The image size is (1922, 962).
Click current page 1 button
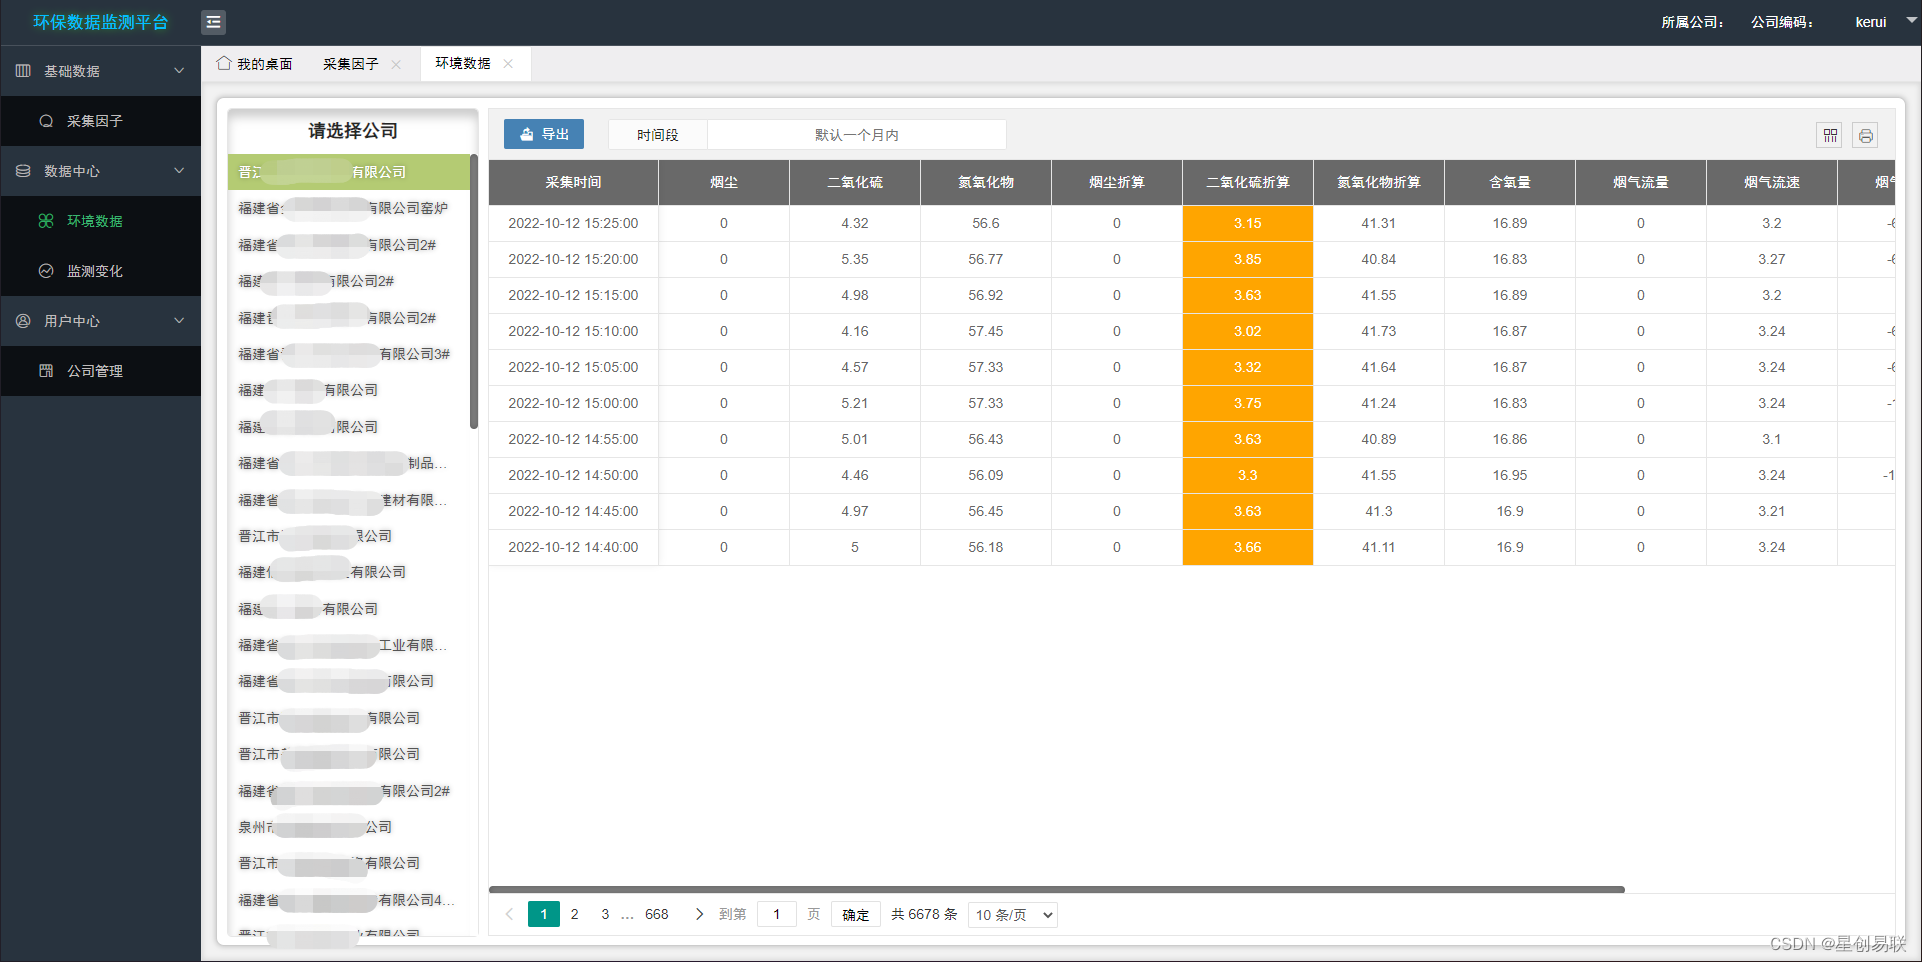point(544,914)
